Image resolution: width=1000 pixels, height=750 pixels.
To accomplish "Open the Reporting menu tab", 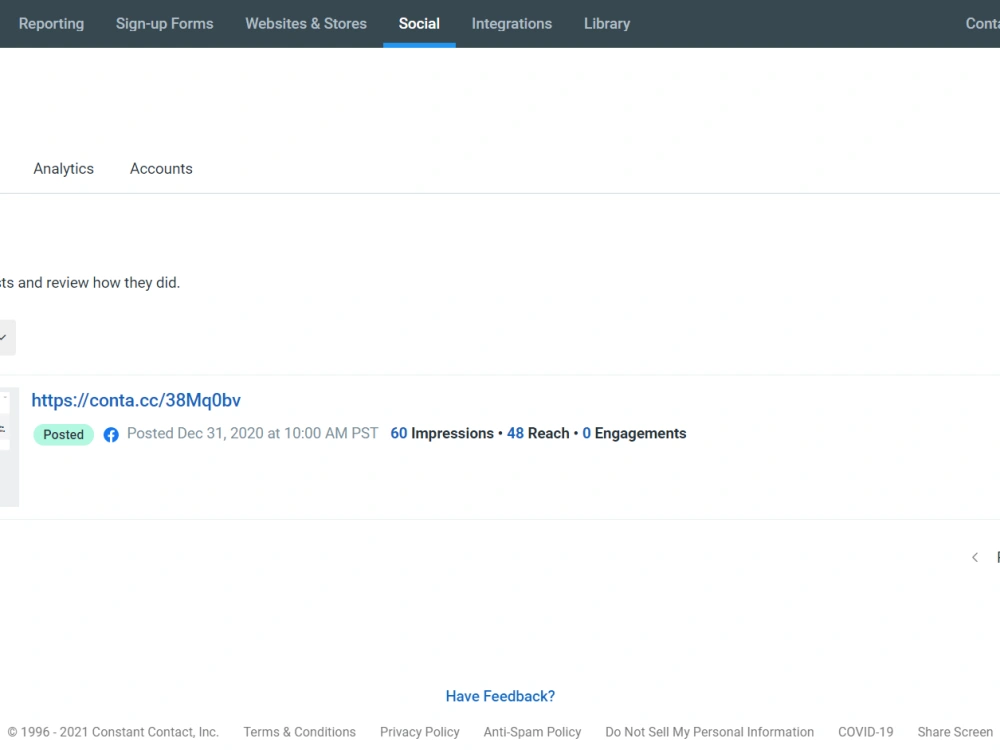I will coord(51,24).
